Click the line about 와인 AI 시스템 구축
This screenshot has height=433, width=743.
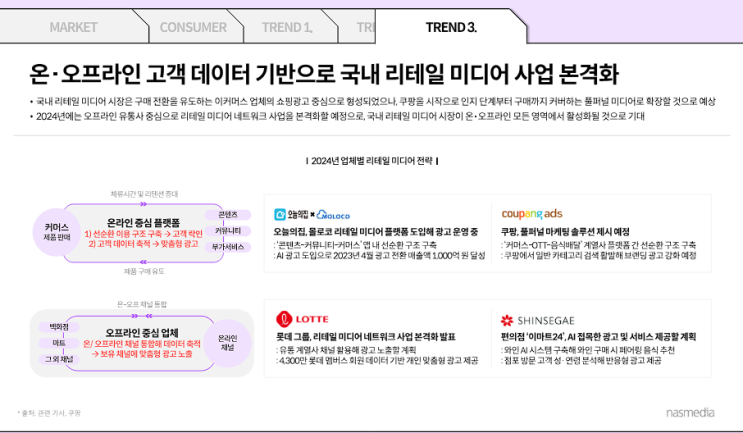[588, 350]
